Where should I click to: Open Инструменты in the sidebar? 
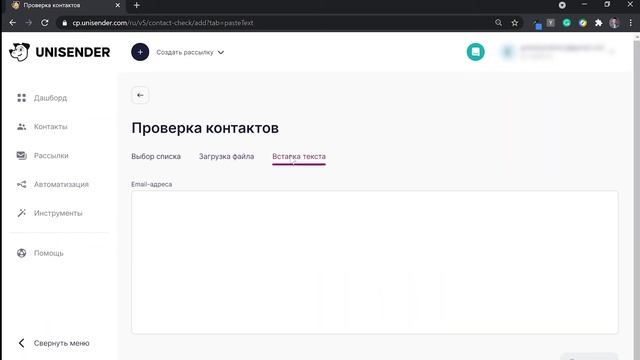coord(58,213)
